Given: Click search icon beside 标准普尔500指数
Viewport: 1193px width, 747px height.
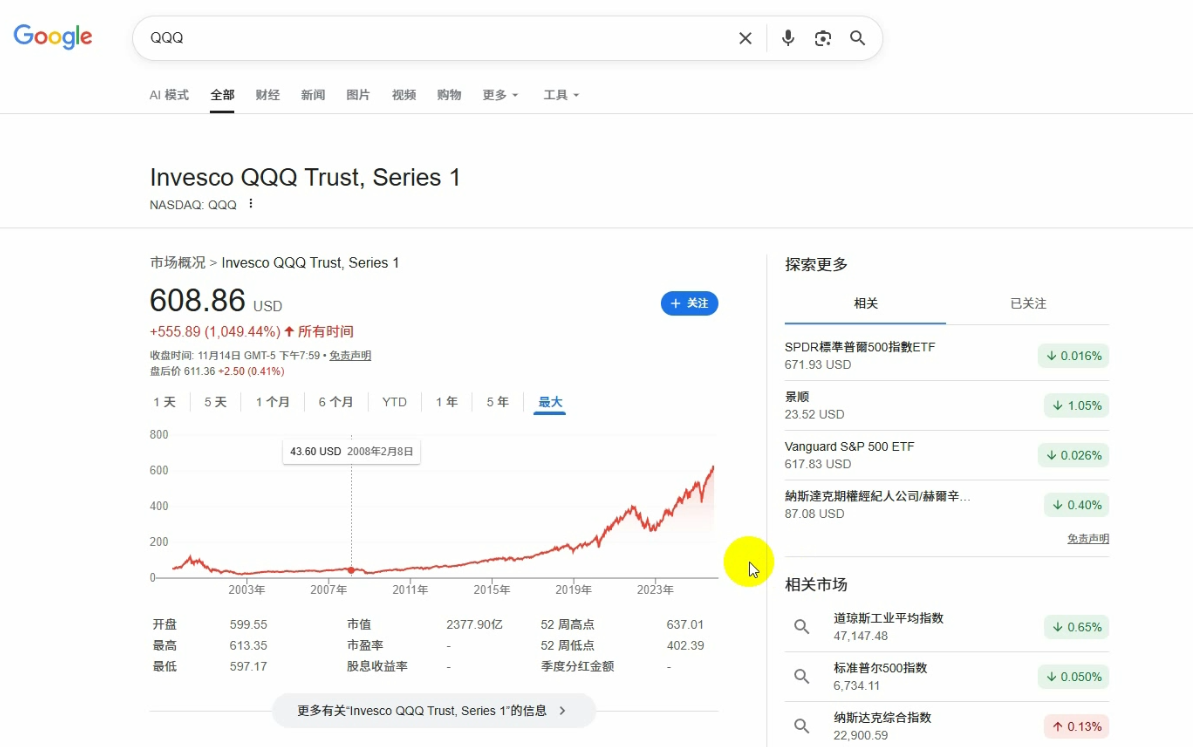Looking at the screenshot, I should click(x=801, y=676).
